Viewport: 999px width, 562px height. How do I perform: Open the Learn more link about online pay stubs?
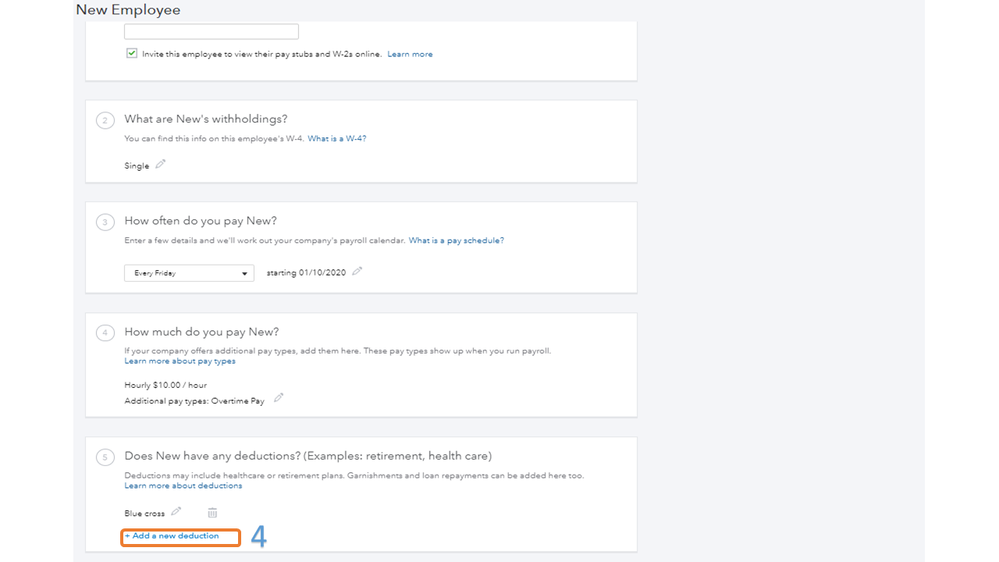tap(410, 54)
